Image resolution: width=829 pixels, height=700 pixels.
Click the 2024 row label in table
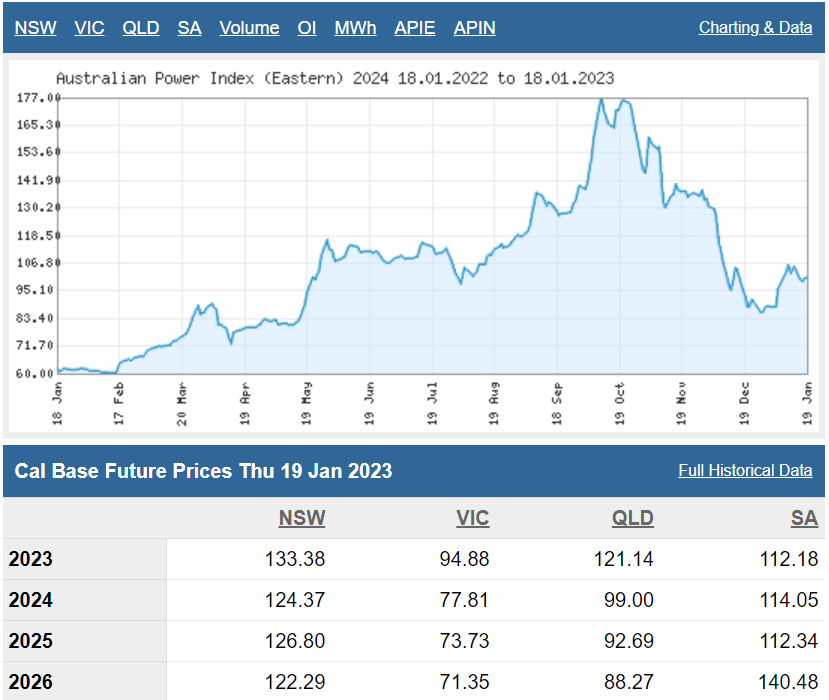(31, 600)
